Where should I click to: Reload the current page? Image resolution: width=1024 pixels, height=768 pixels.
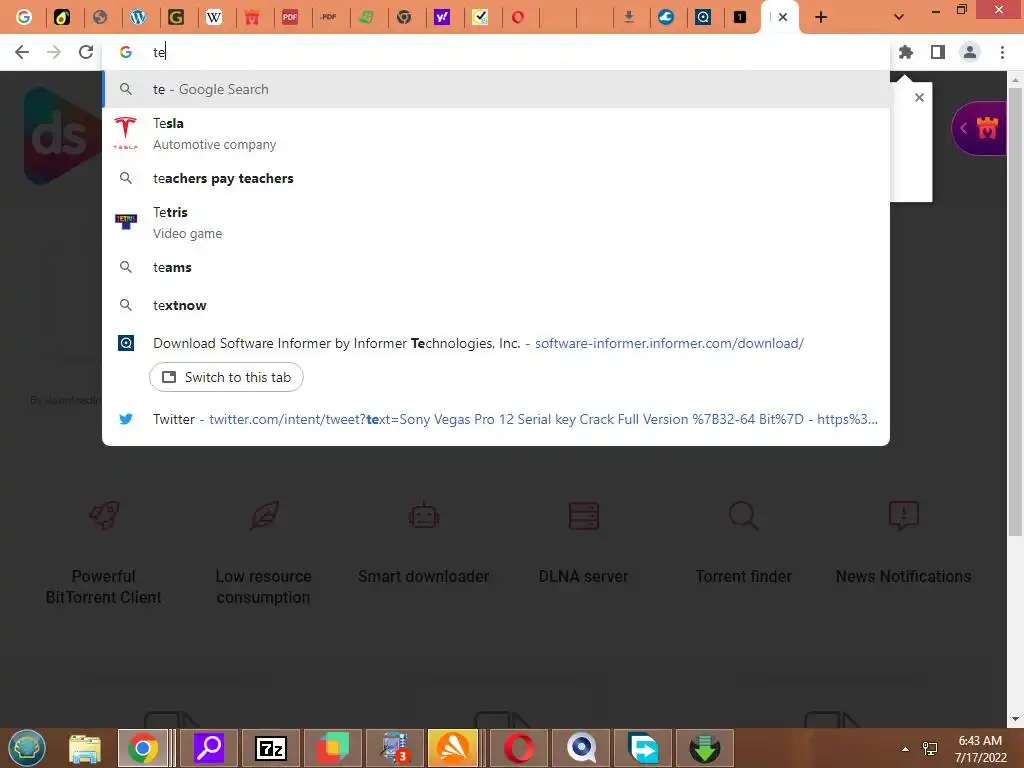(86, 52)
